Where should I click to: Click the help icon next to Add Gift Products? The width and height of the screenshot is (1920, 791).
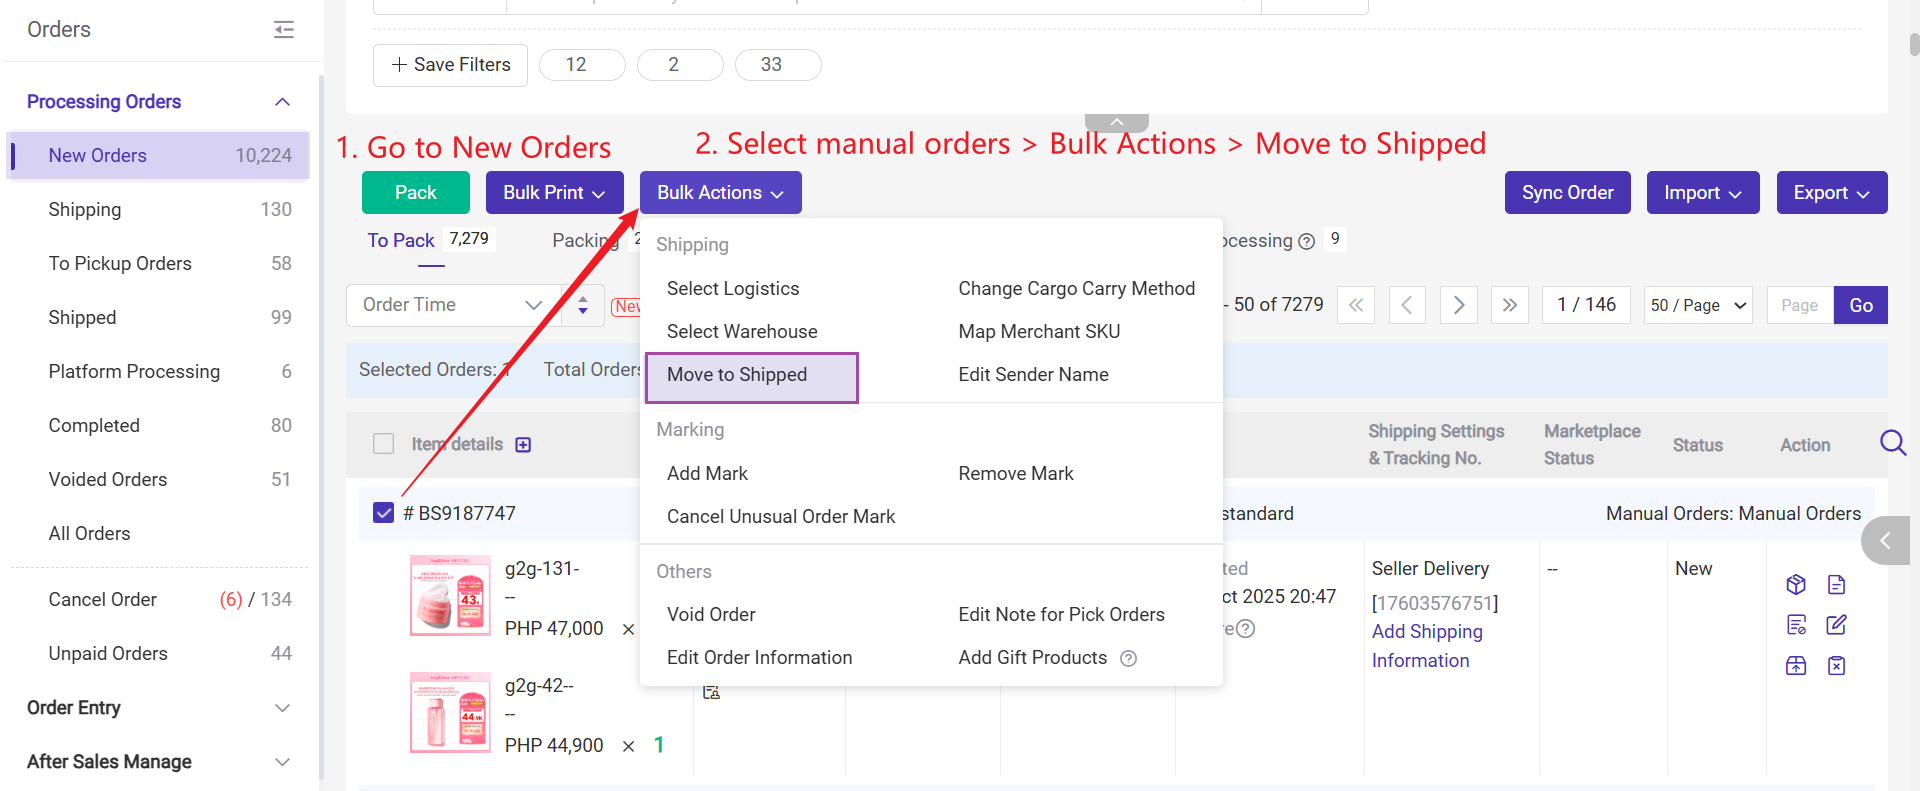[x=1128, y=658]
